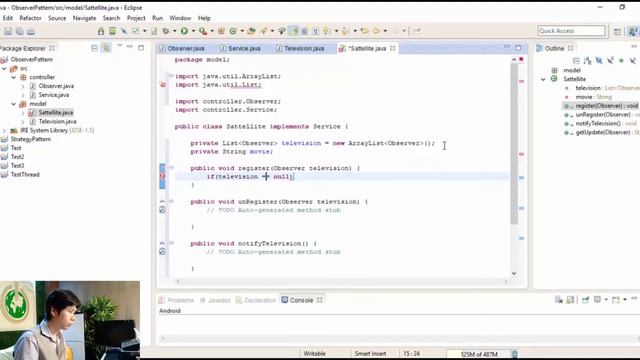Image resolution: width=640 pixels, height=360 pixels.
Task: Open the Help menu
Action: (x=204, y=18)
